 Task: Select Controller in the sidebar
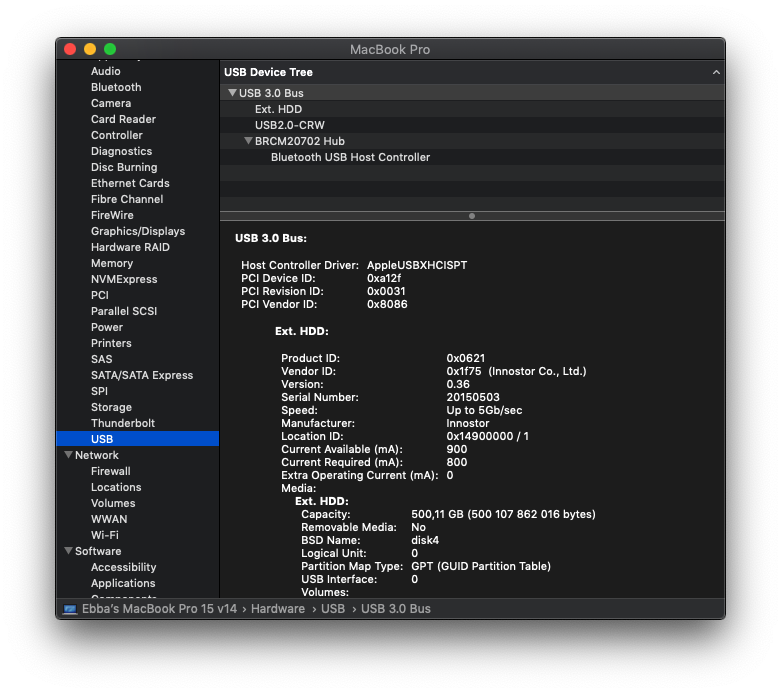point(117,135)
